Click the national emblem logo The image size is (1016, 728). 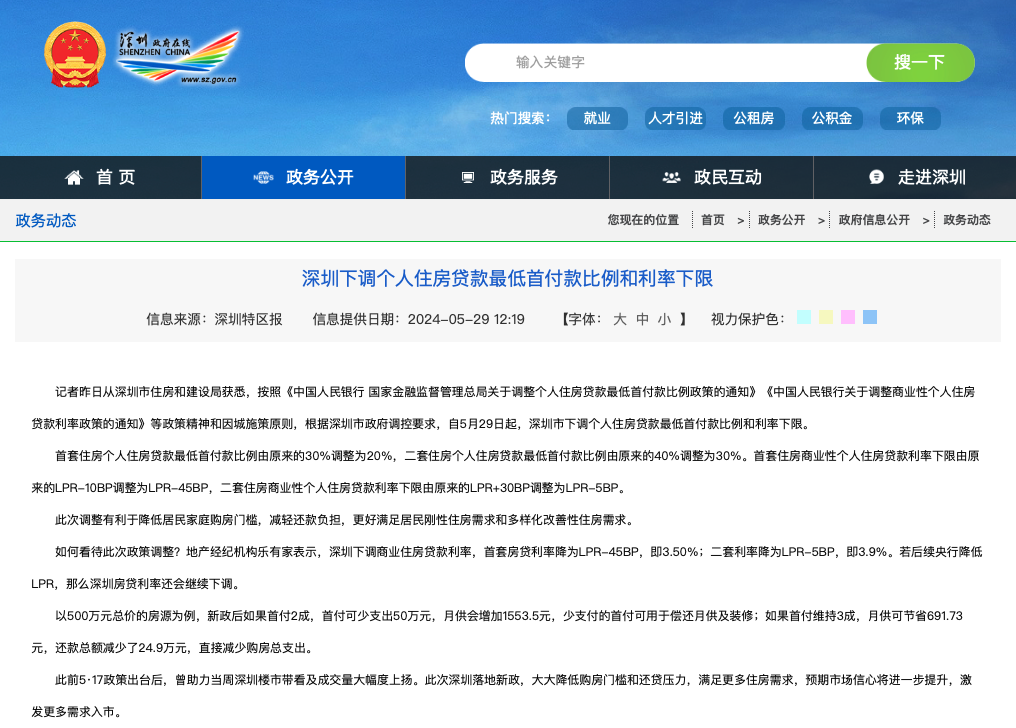75,56
